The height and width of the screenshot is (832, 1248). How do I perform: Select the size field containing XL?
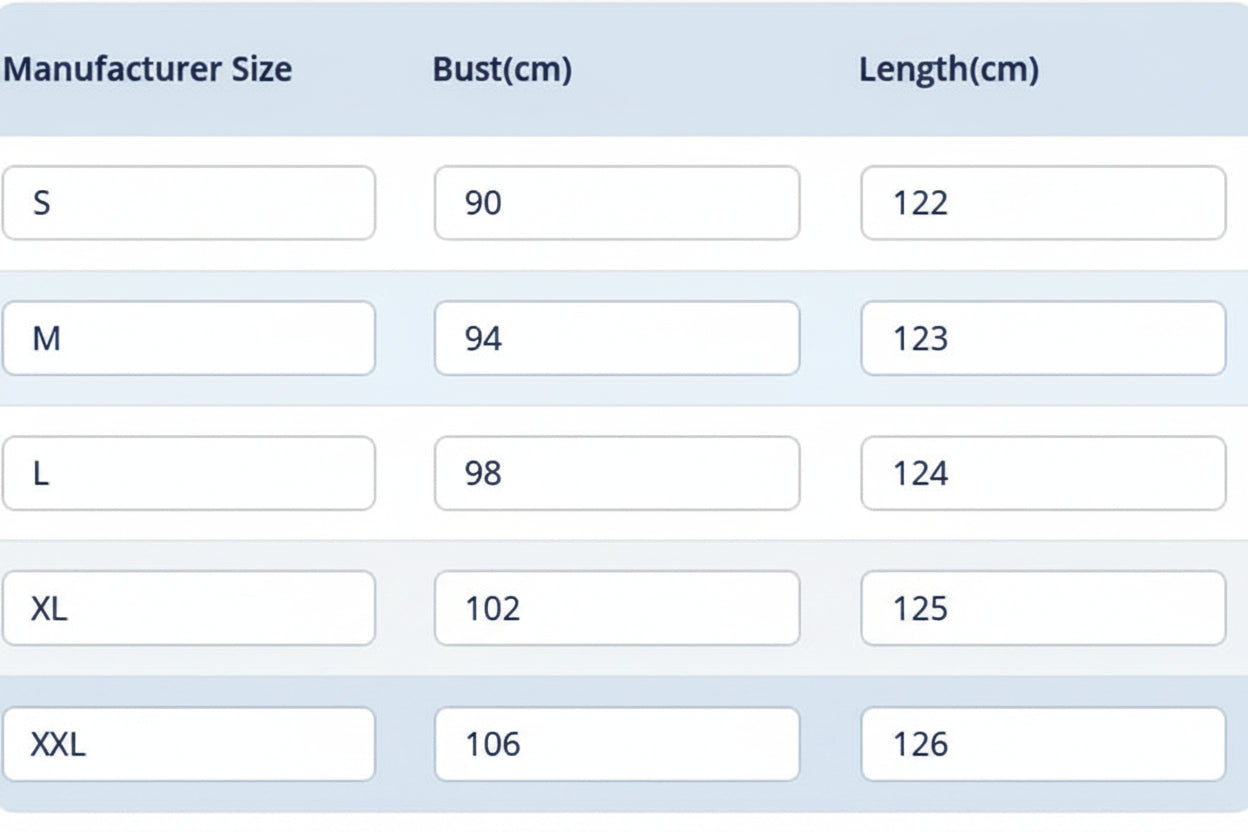189,608
